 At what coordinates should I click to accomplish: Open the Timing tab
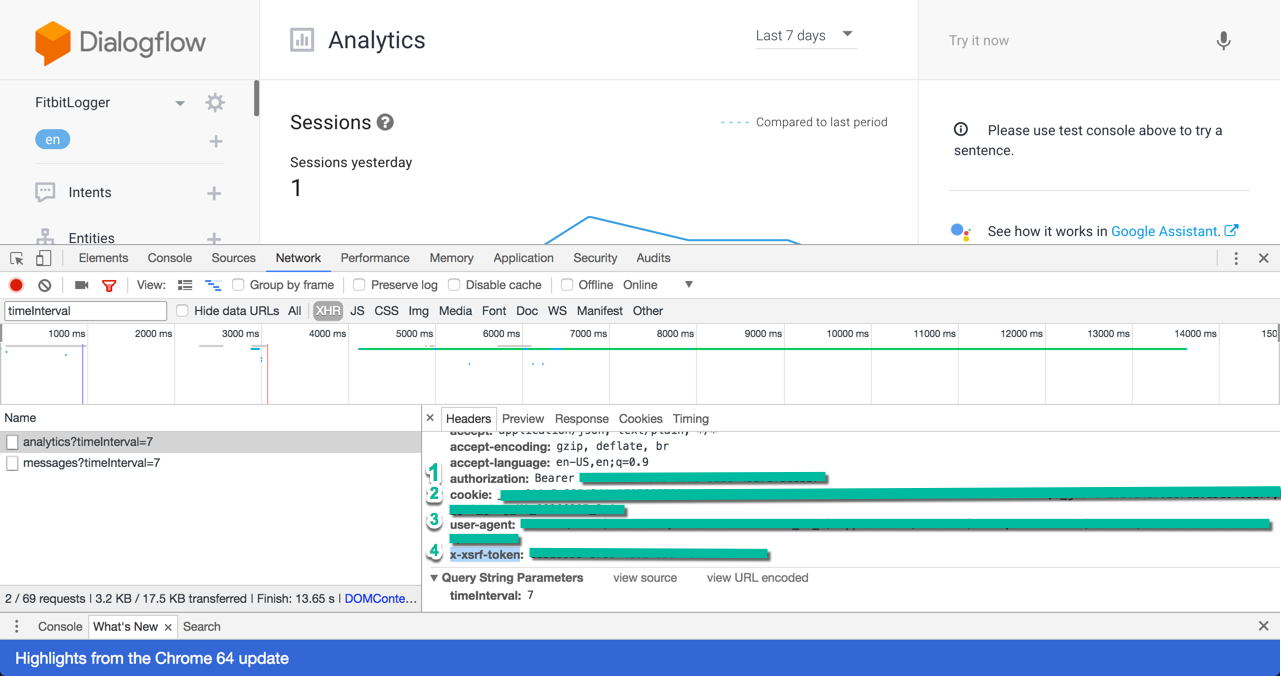691,419
